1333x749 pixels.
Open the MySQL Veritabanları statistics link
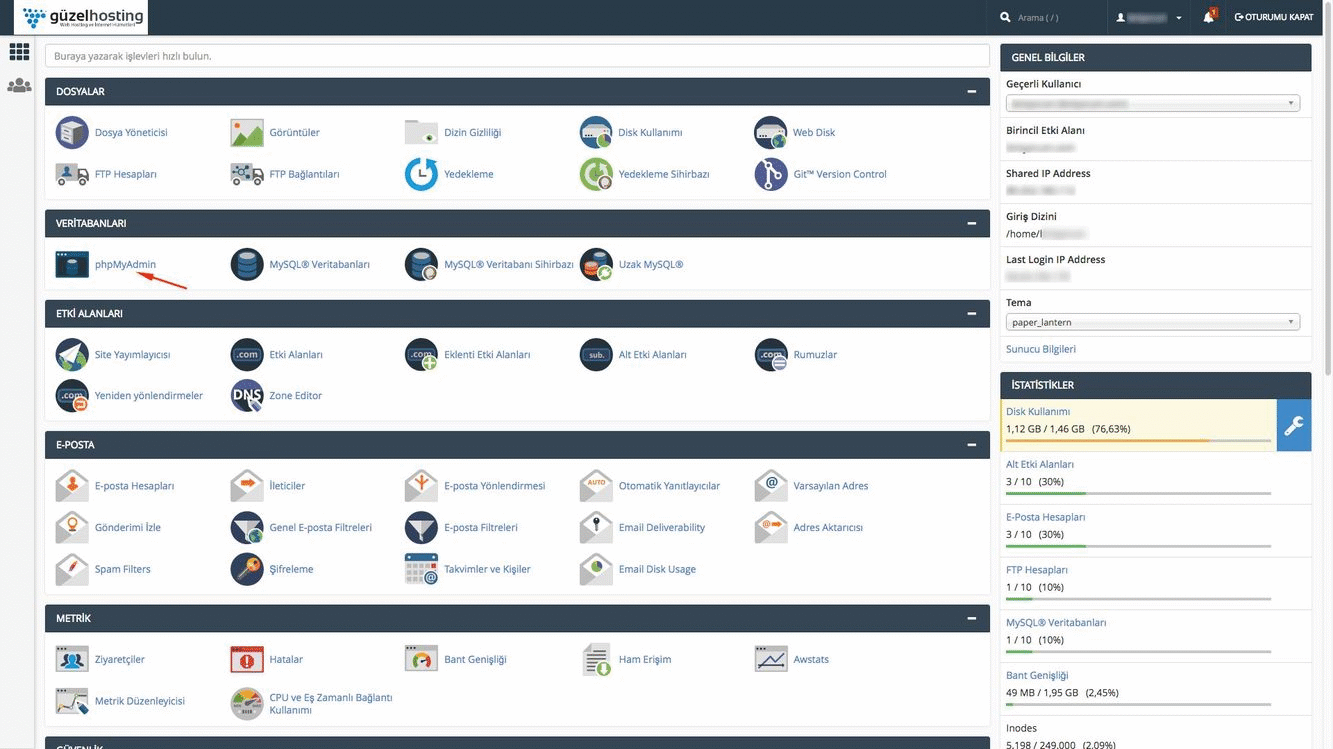pos(1056,622)
